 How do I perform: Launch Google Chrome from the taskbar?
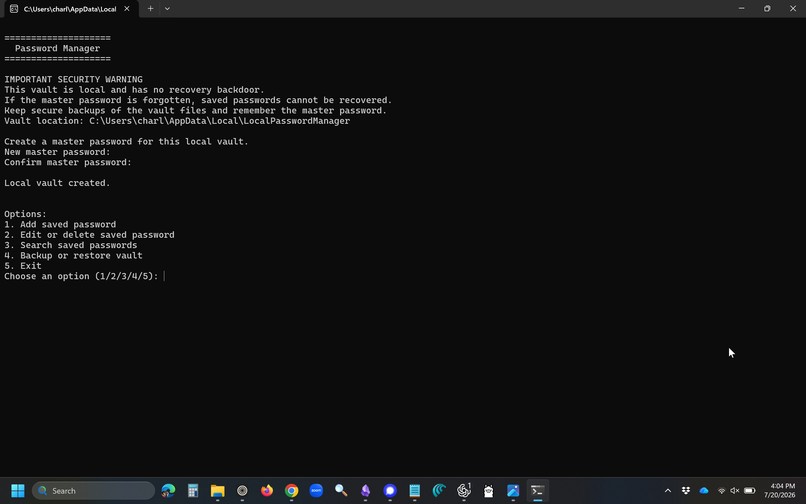(291, 491)
